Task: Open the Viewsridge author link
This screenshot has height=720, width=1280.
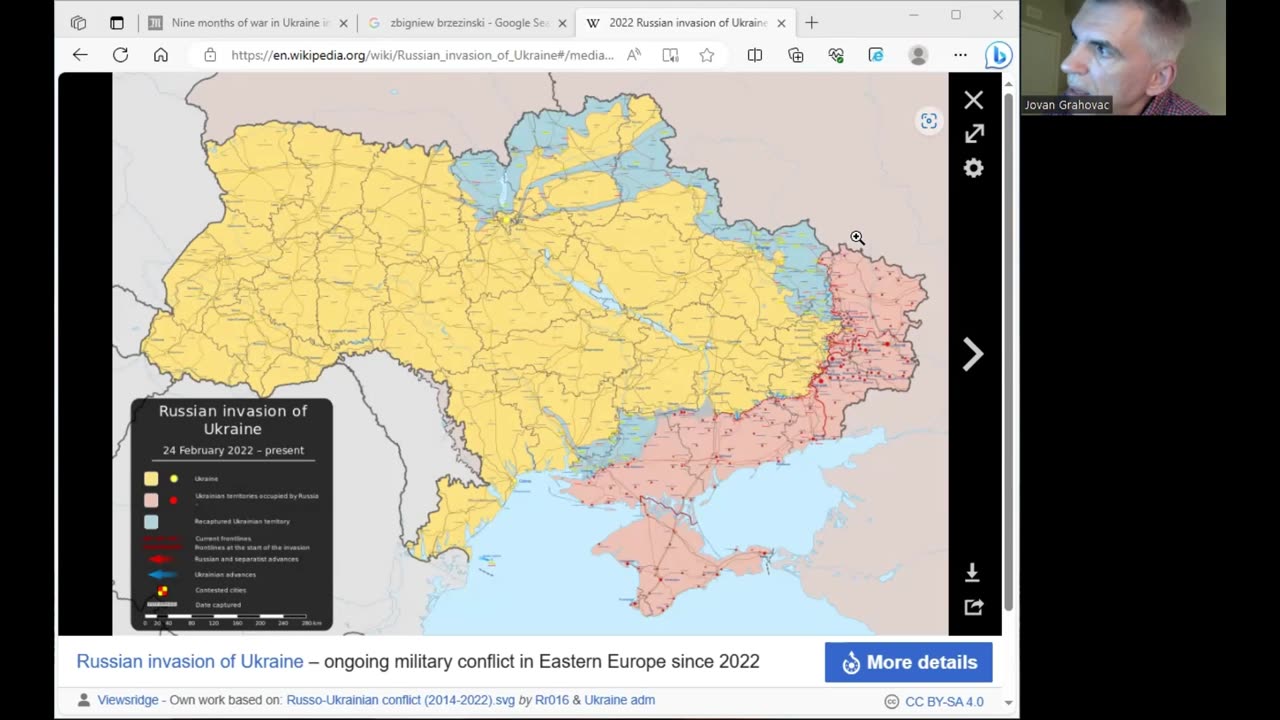Action: coord(128,700)
